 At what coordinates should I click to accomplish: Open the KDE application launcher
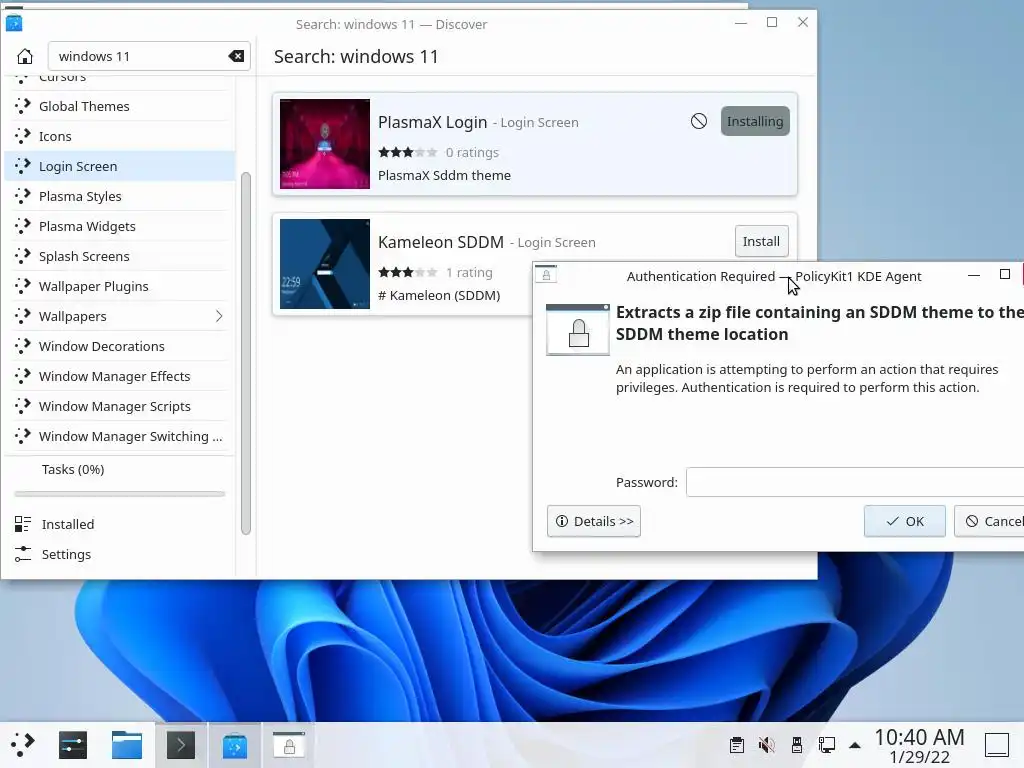(x=22, y=744)
